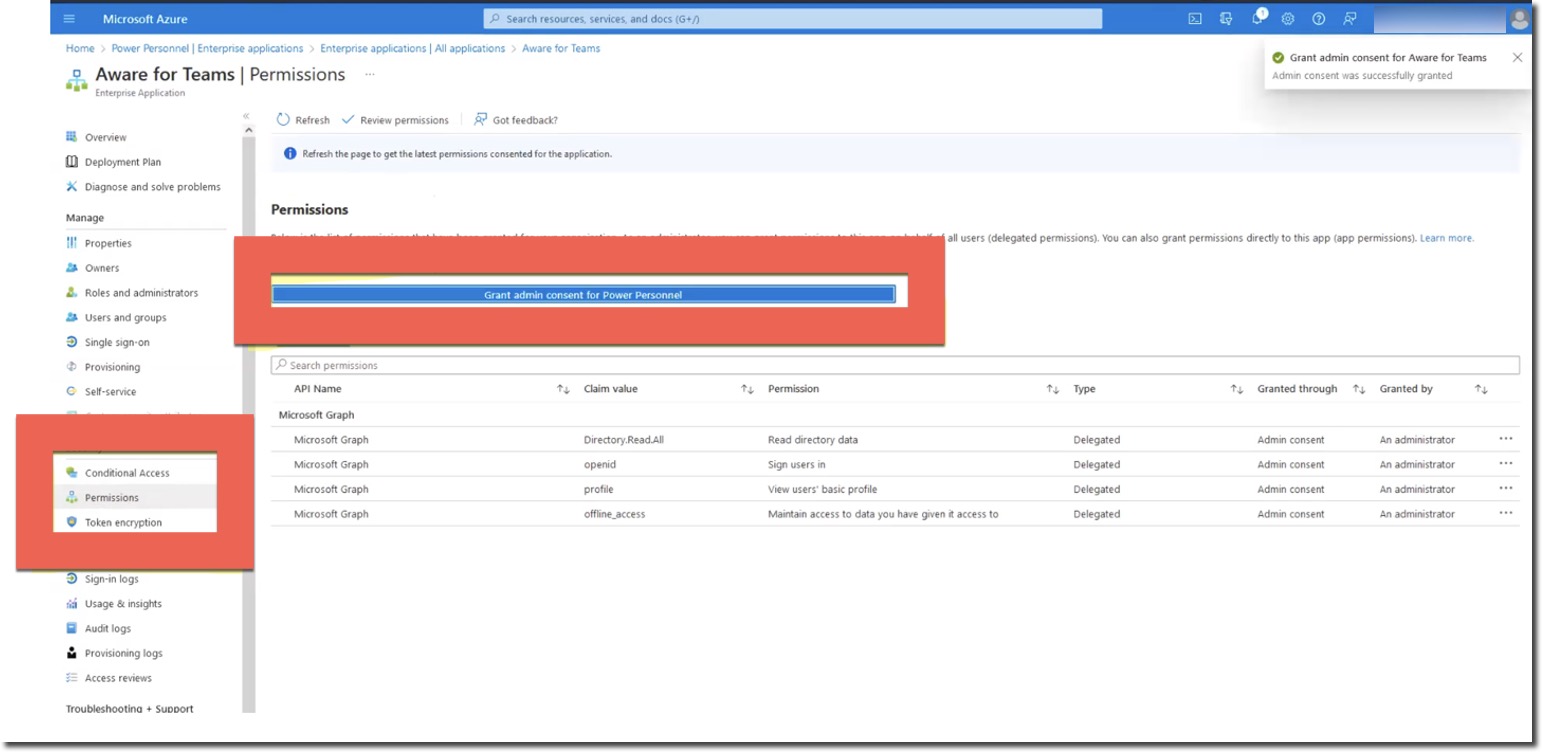Click the Microsoft Graph group header
The height and width of the screenshot is (752, 1542).
tap(317, 415)
